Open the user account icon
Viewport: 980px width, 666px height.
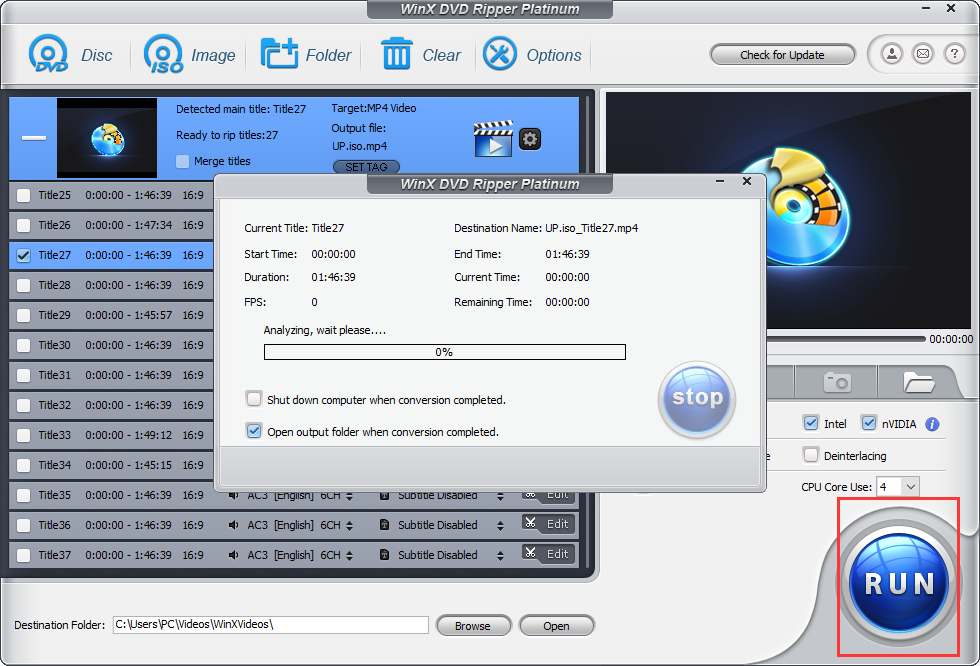(892, 54)
